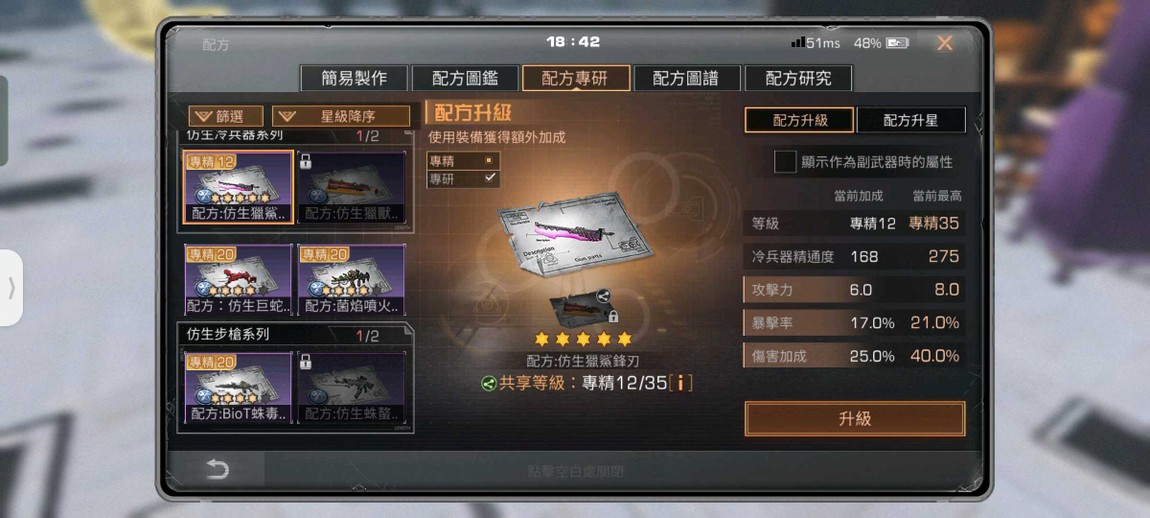This screenshot has height=518, width=1150.
Task: Click the orange info icon beside 專精12/35
Action: point(681,382)
